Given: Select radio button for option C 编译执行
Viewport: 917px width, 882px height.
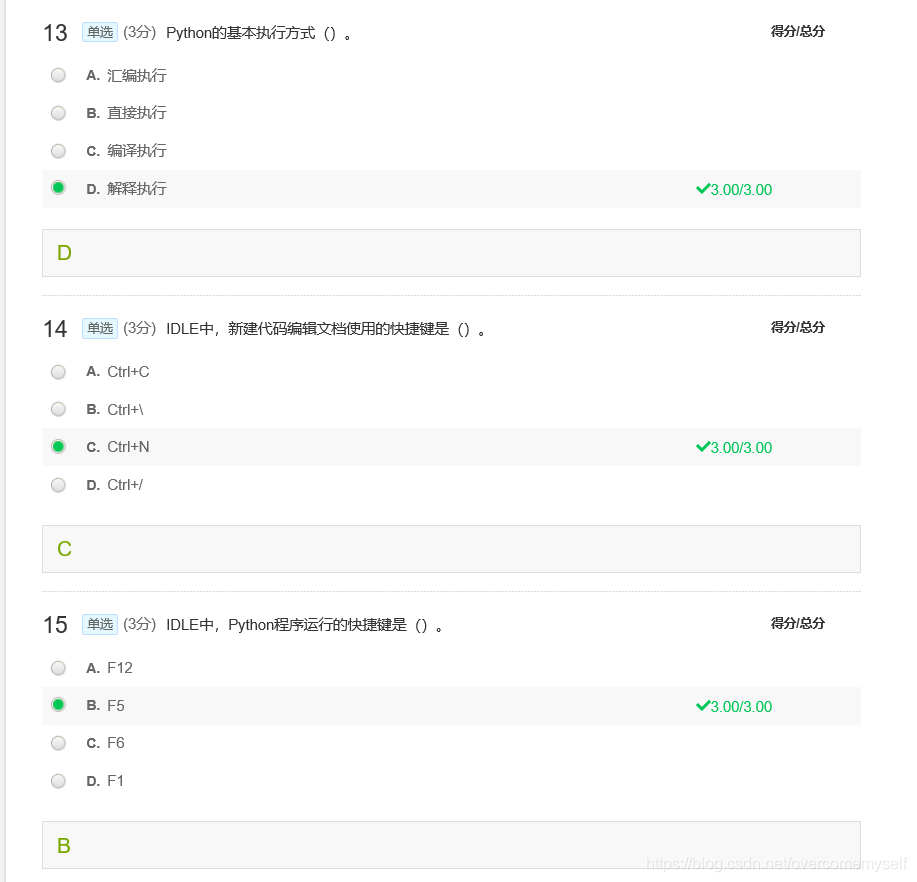Looking at the screenshot, I should pos(58,151).
